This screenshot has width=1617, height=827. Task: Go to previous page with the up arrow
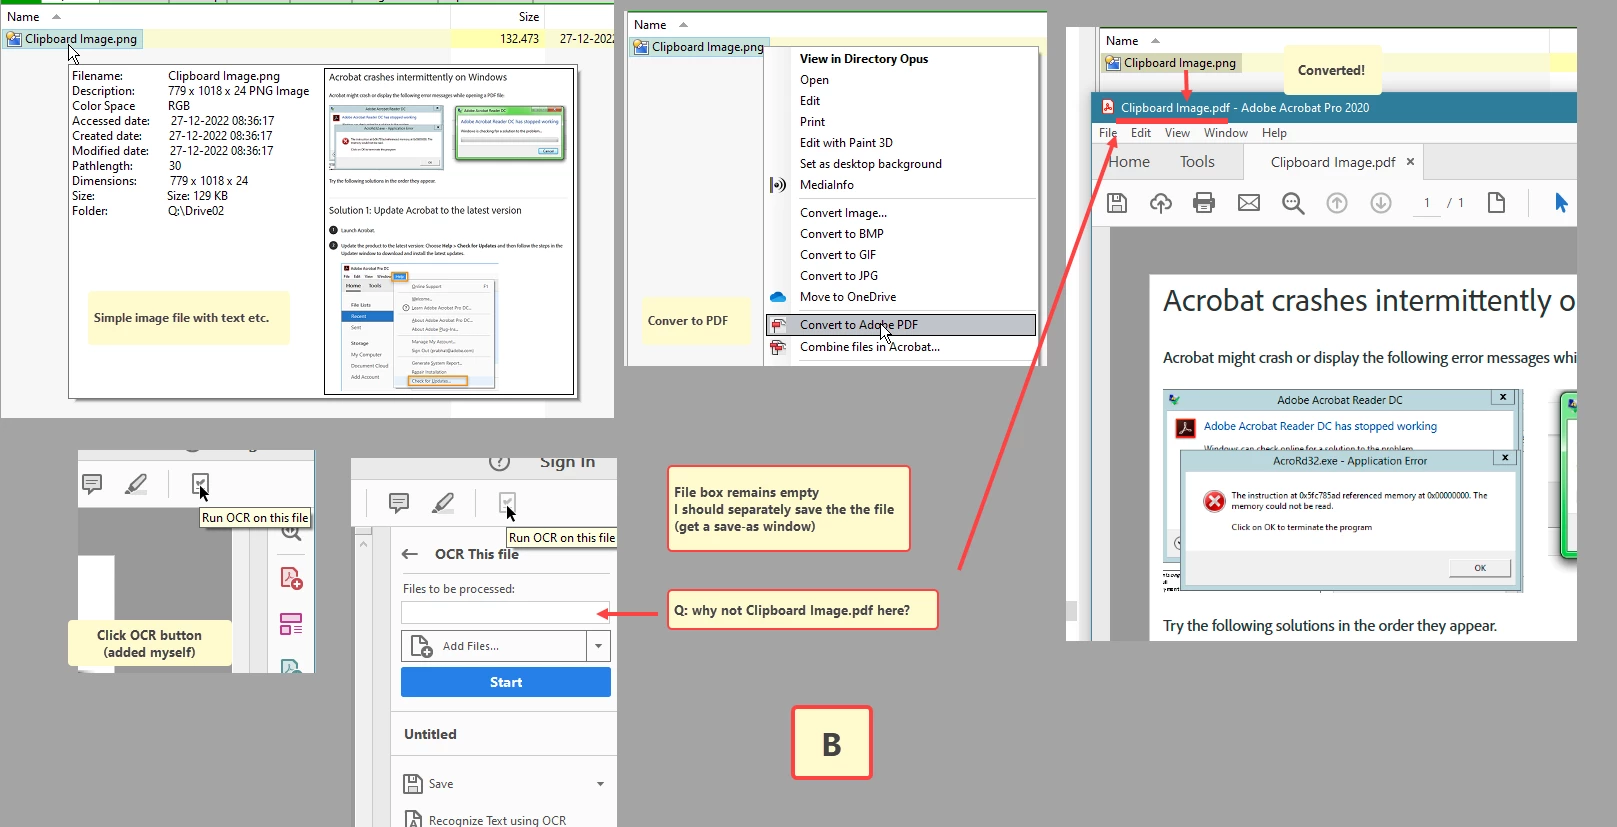(1337, 203)
